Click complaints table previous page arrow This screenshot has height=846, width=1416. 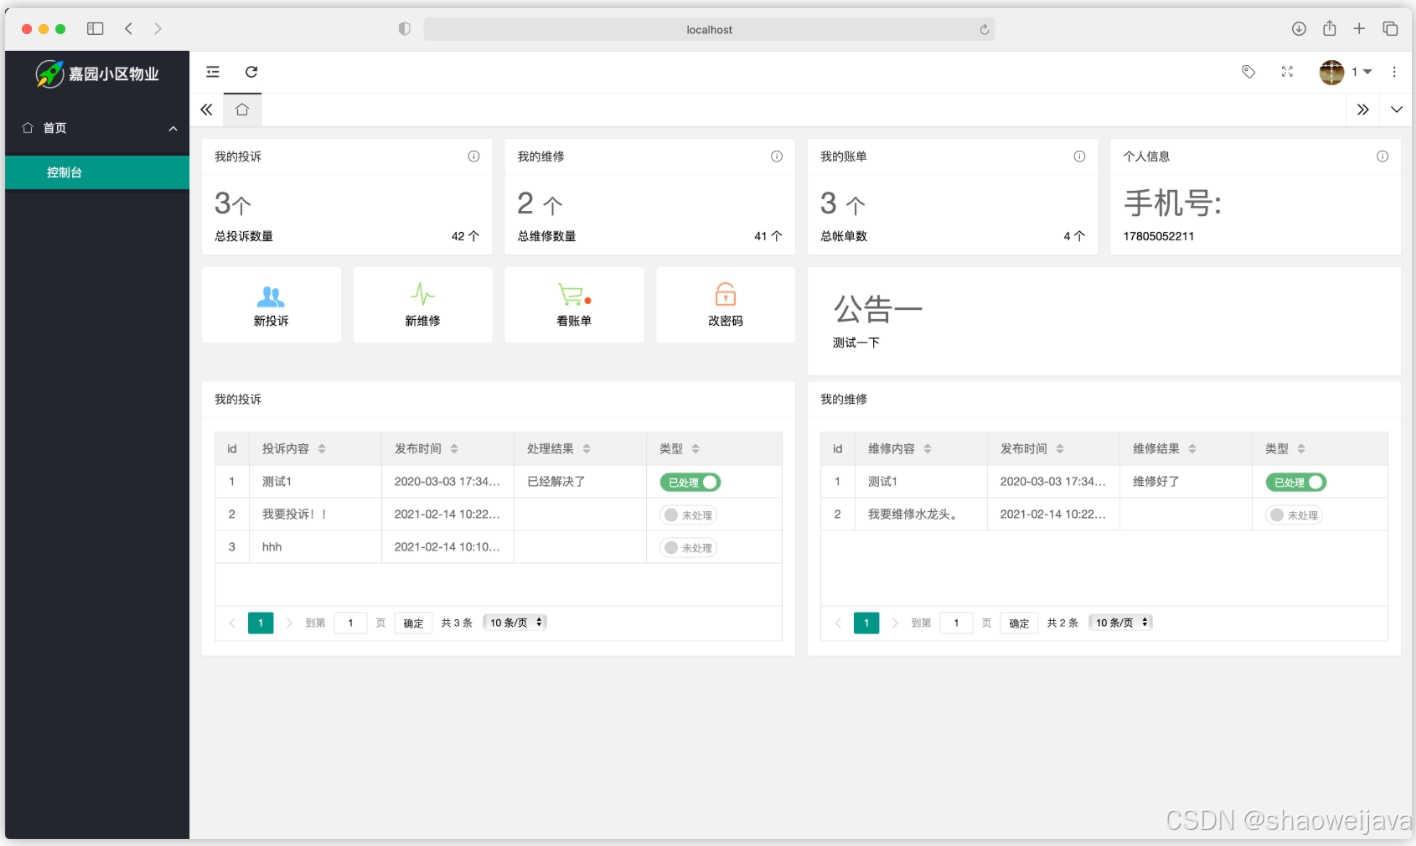(232, 623)
